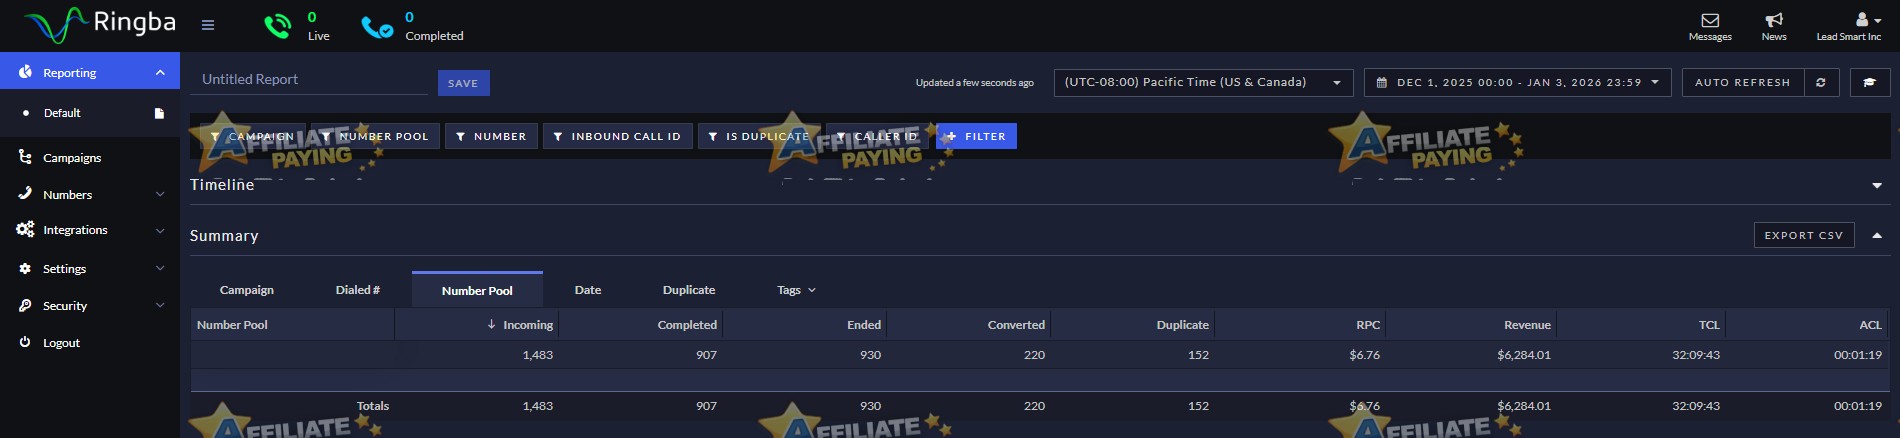Switch to the Dialed # tab
Screen dimensions: 1900x438
pyautogui.click(x=358, y=290)
